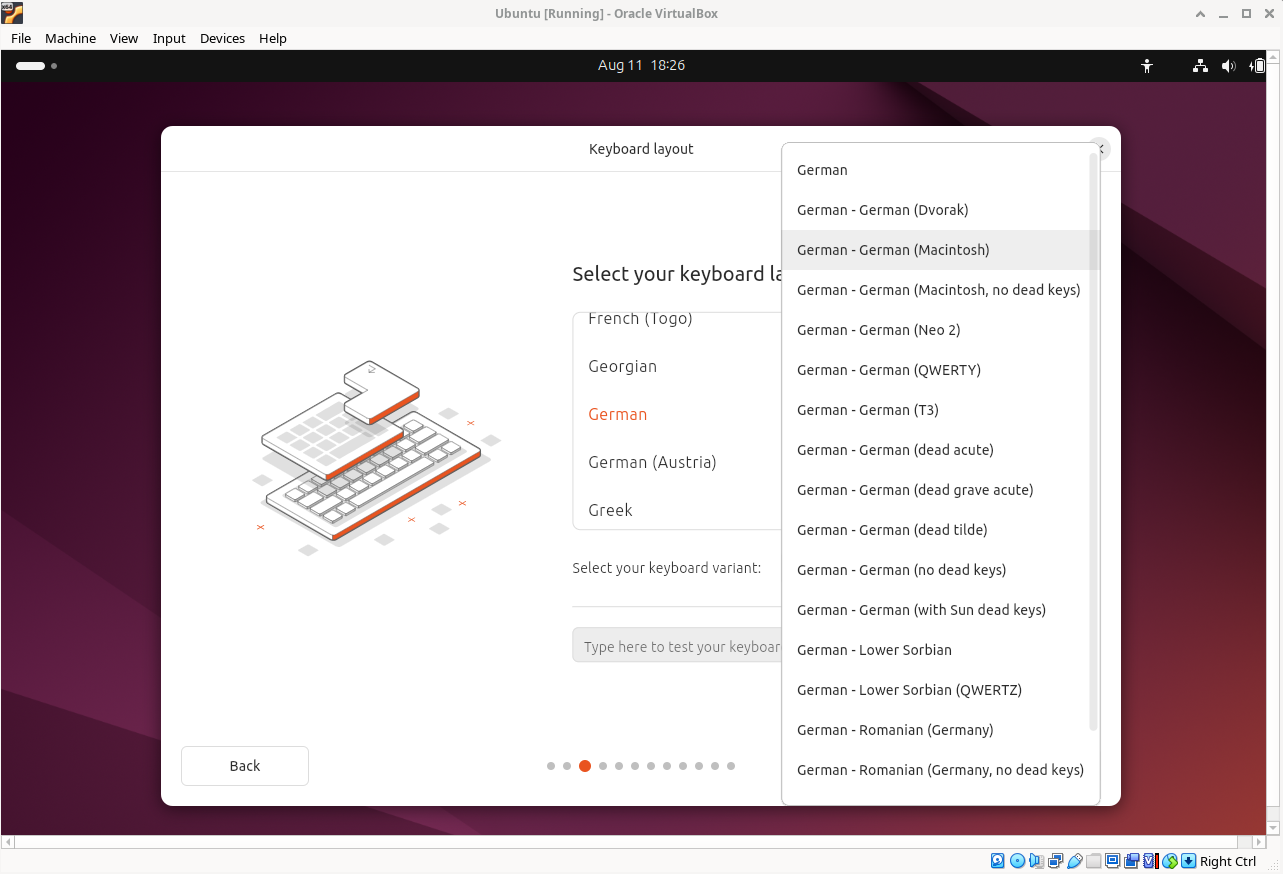Screen dimensions: 1283x874
Task: Open the accessibility menu in top bar
Action: [x=1147, y=66]
